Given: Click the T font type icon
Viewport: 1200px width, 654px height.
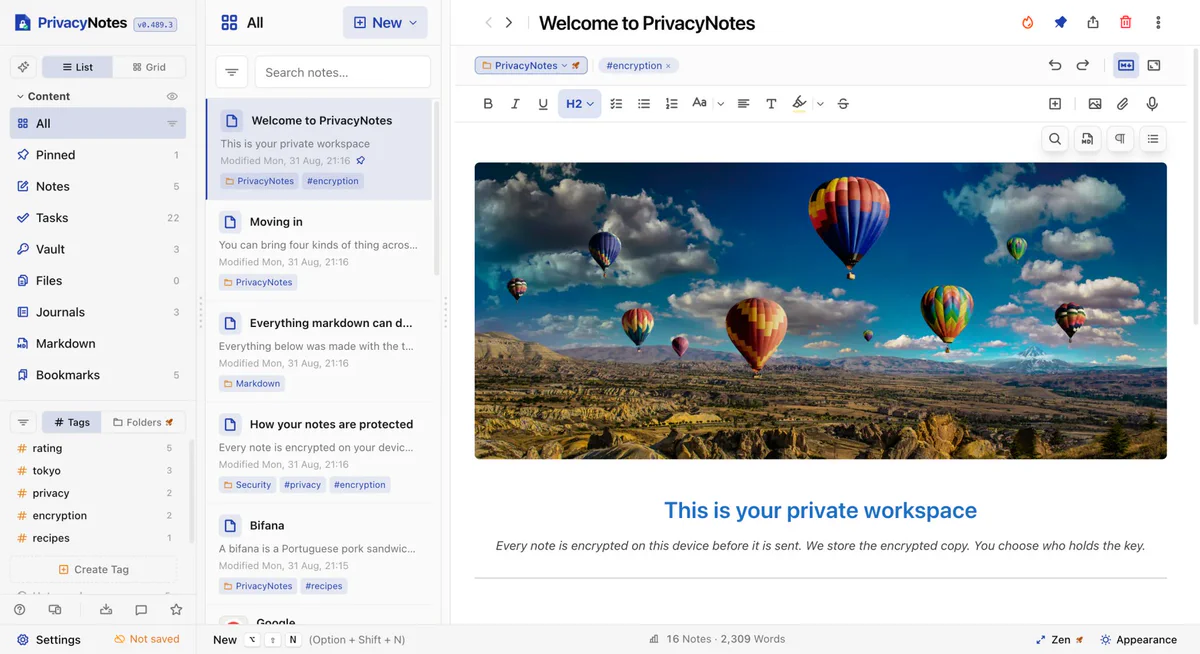Looking at the screenshot, I should [x=771, y=104].
